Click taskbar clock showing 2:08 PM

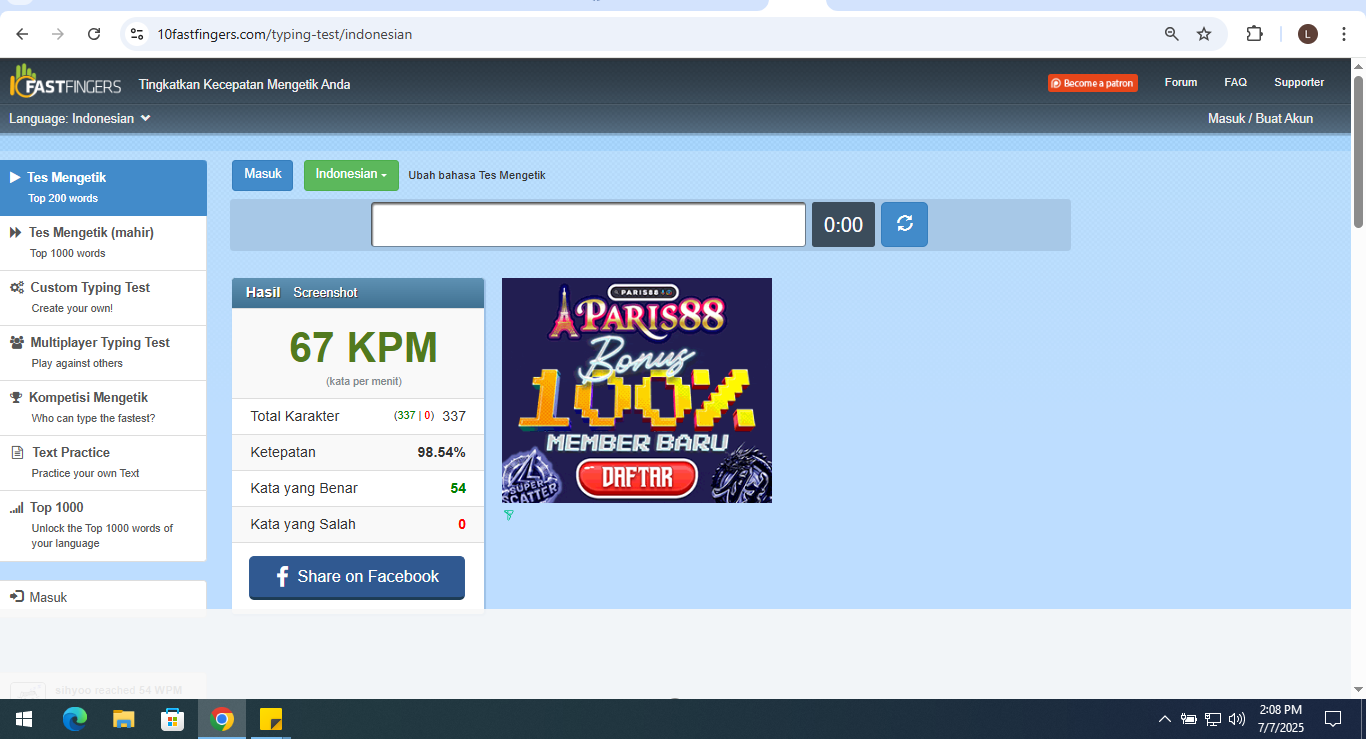[1280, 719]
